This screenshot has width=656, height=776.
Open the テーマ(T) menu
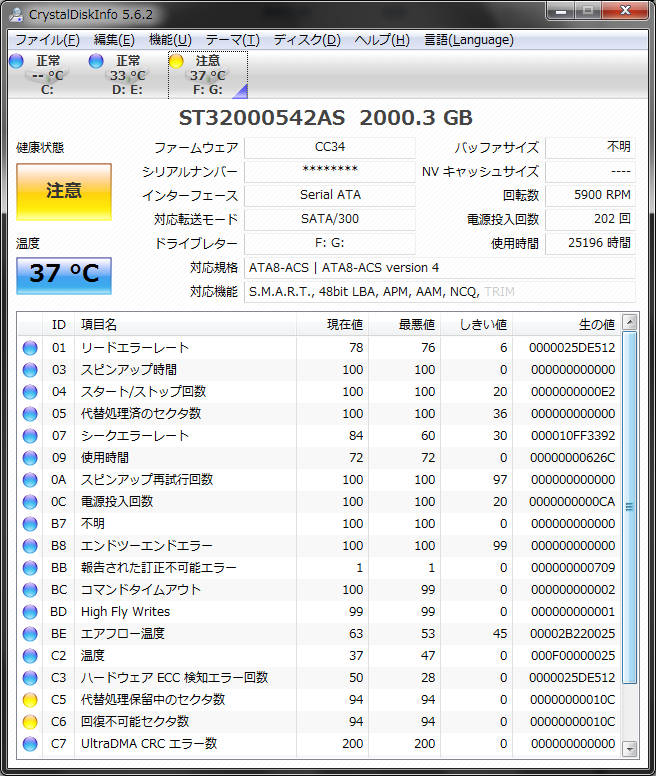tap(233, 40)
